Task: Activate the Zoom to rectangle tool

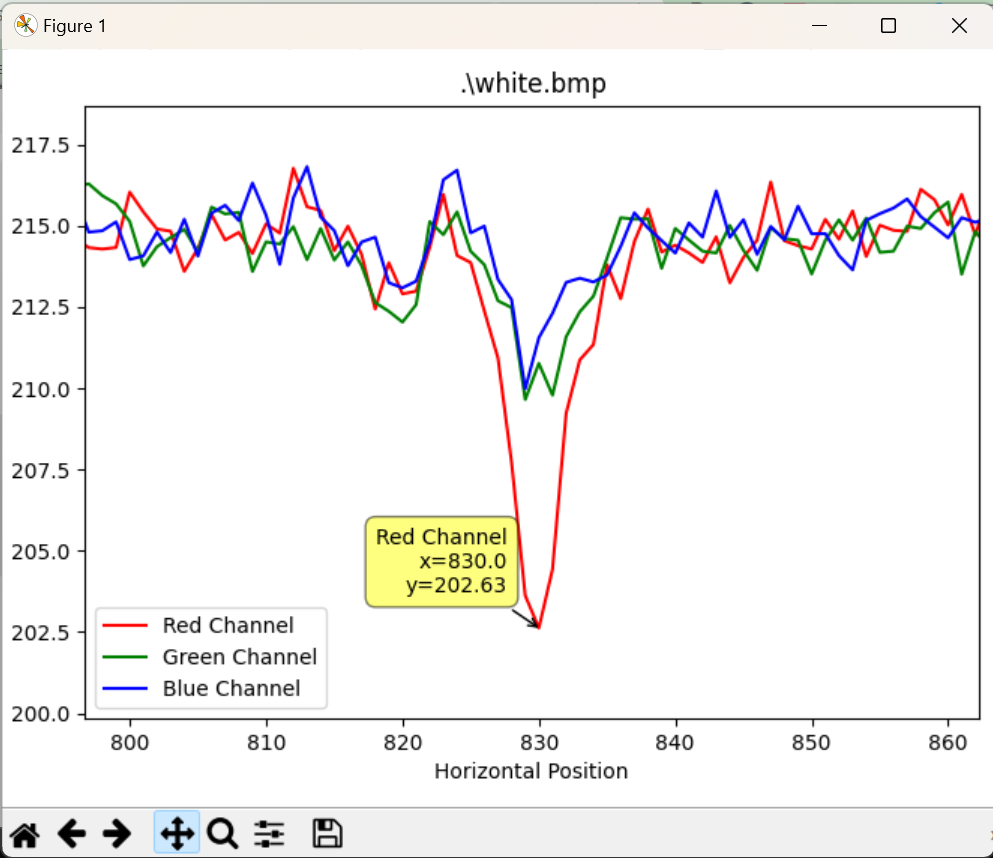Action: [222, 834]
